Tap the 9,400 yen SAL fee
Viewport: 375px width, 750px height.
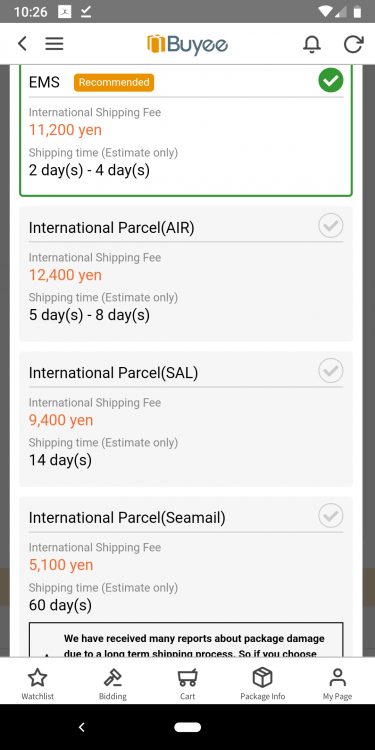61,420
